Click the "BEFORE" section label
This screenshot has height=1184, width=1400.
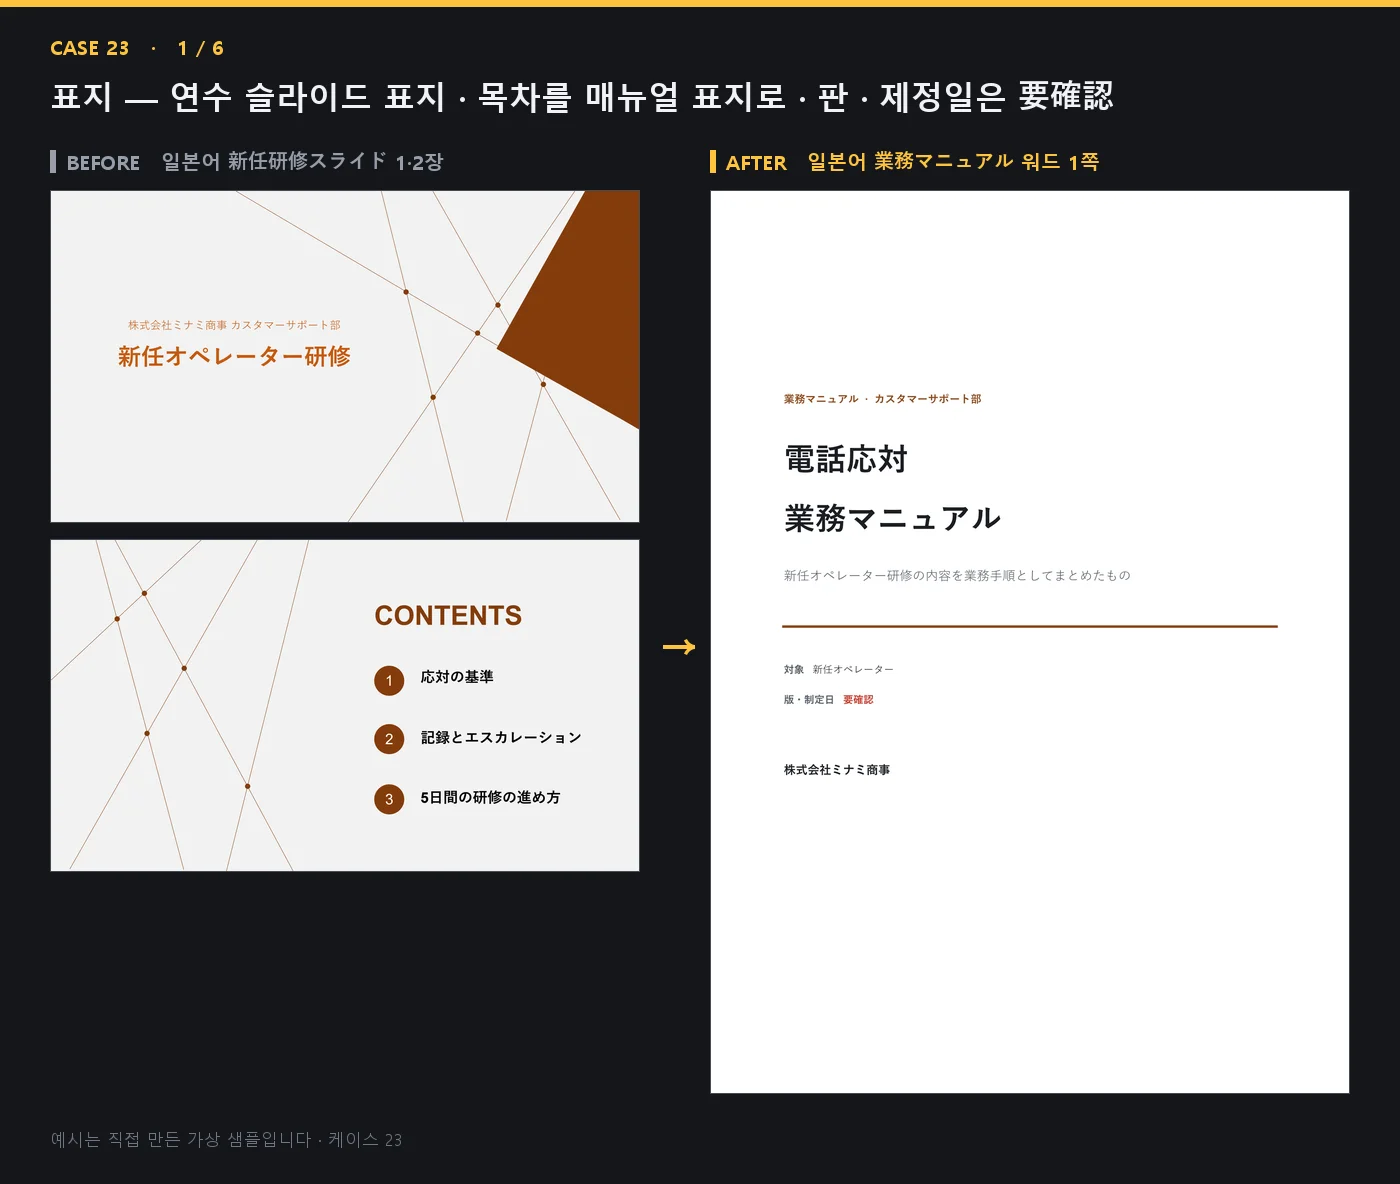[103, 162]
